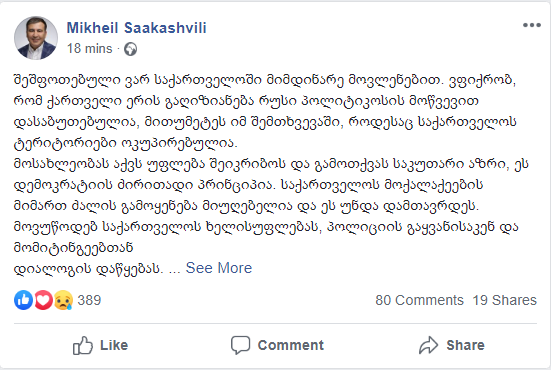
Task: Click the Comment button label
Action: click(291, 345)
